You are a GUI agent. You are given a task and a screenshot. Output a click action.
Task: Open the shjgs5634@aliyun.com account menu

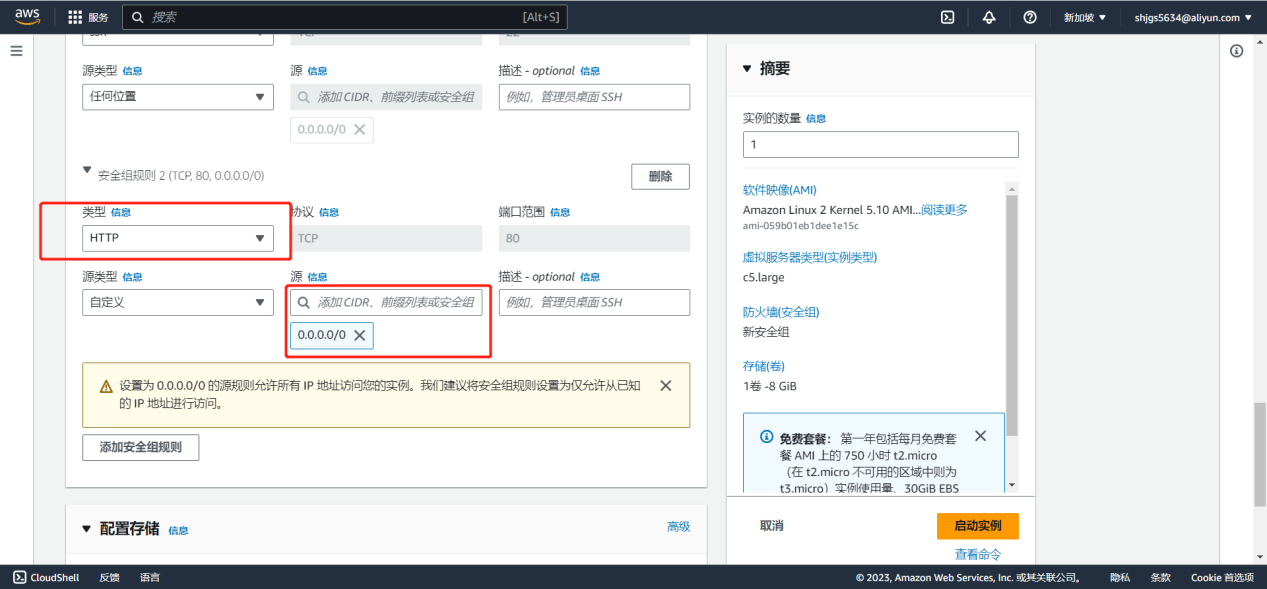click(1190, 16)
